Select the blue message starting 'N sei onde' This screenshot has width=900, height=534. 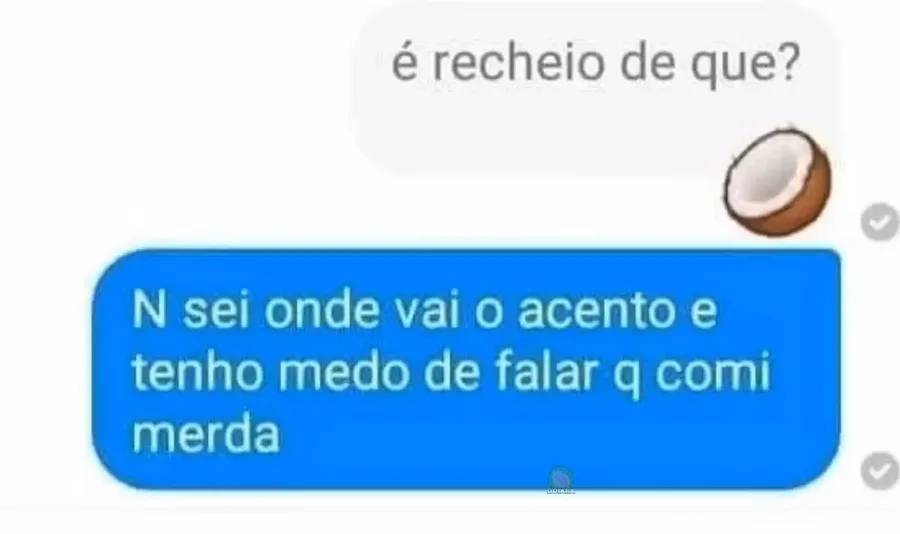point(466,369)
